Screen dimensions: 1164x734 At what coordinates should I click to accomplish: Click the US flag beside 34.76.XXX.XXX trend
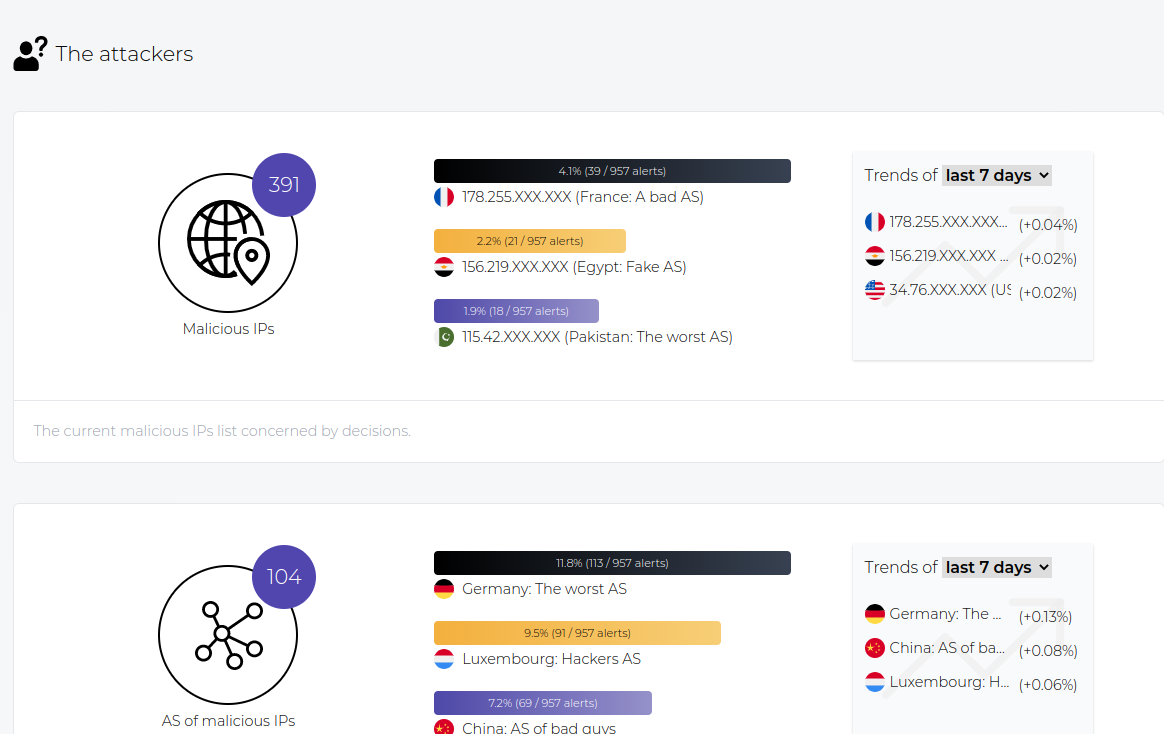pyautogui.click(x=875, y=289)
